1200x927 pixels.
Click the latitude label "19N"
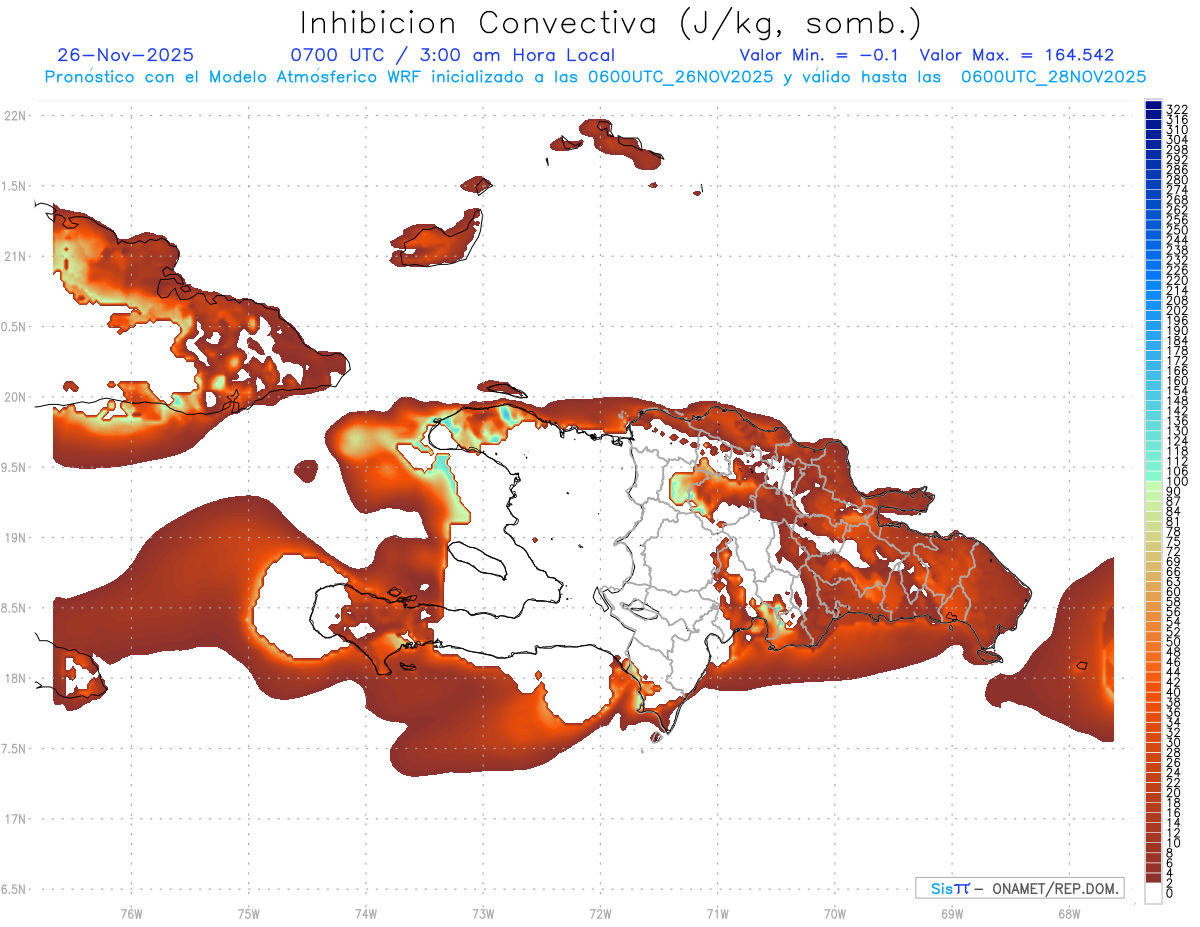coord(14,537)
